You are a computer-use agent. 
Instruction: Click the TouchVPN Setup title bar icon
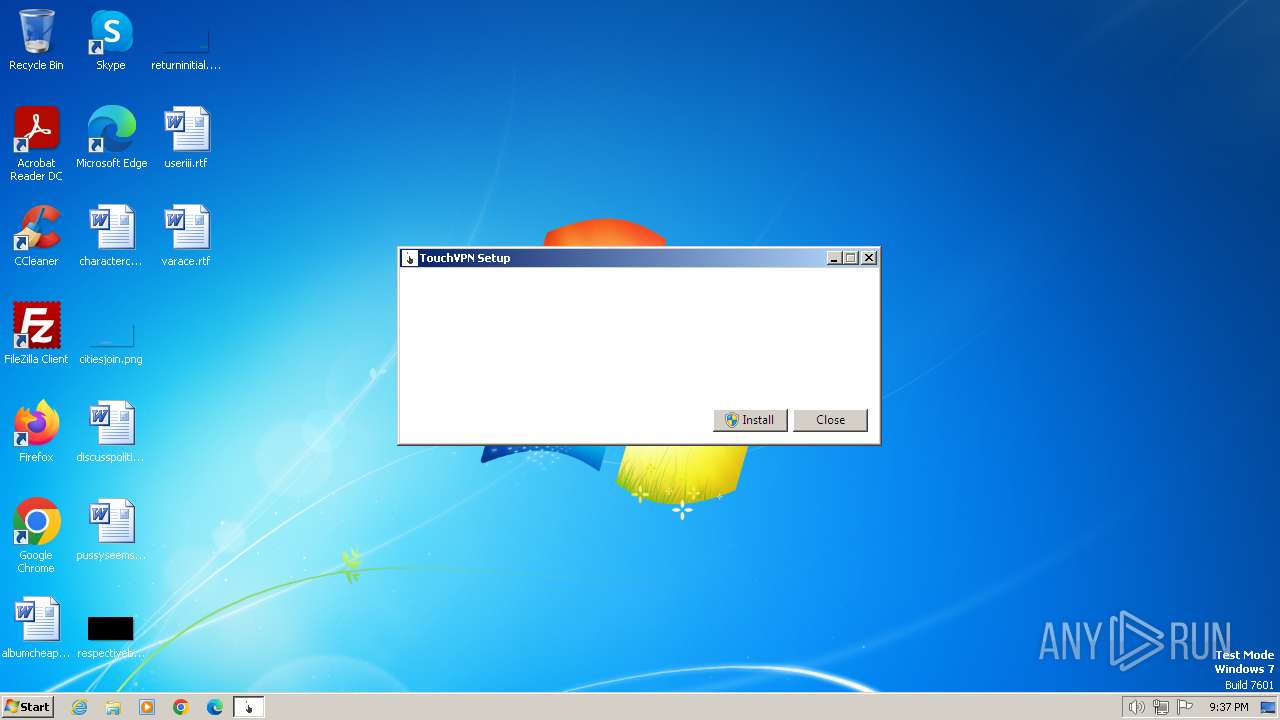(409, 258)
